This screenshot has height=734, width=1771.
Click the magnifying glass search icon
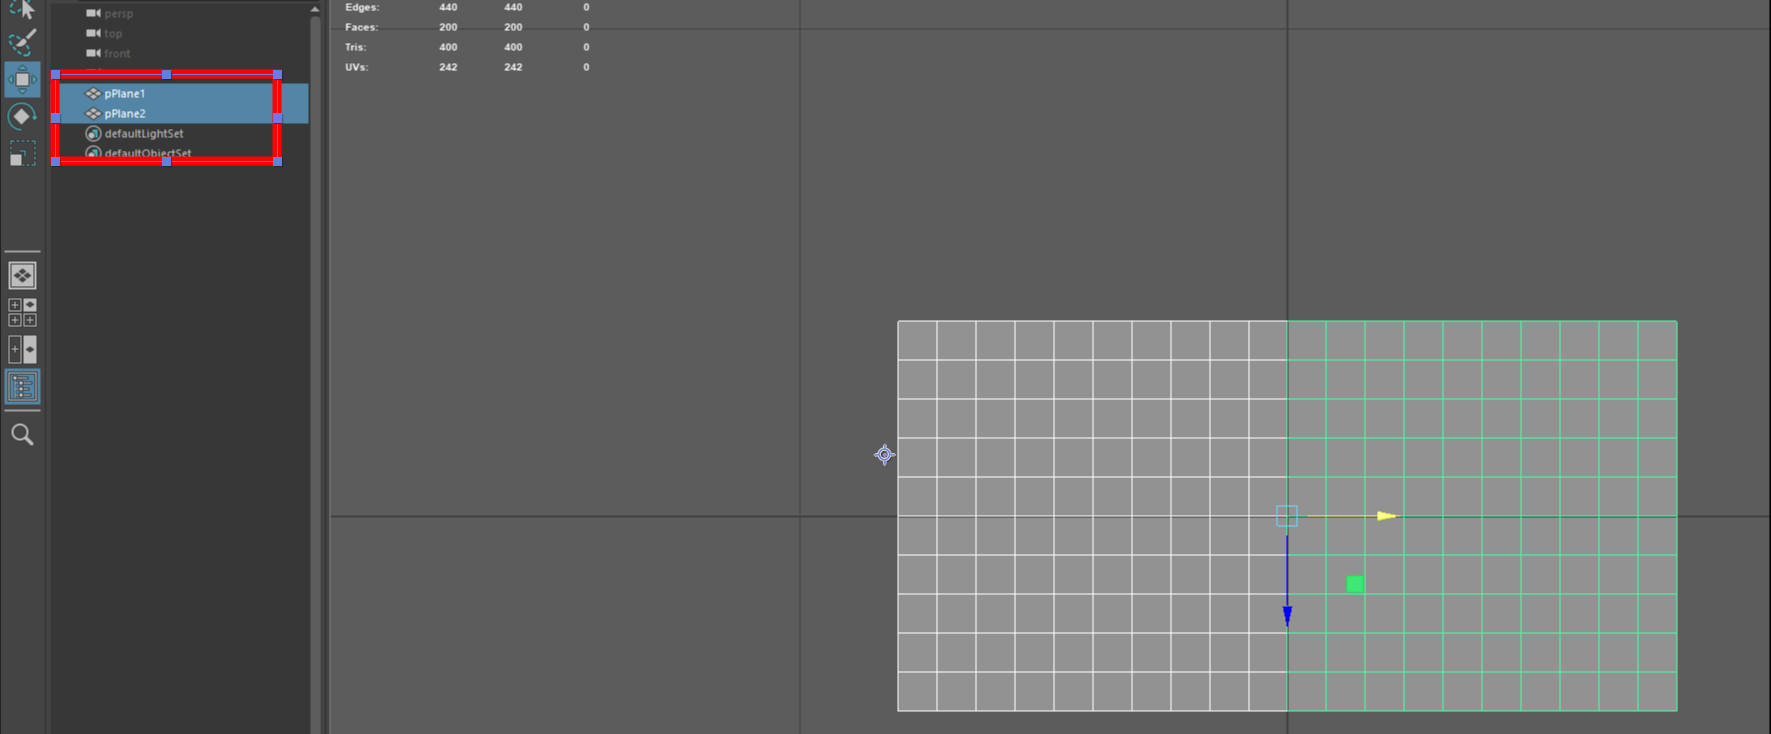coord(22,435)
